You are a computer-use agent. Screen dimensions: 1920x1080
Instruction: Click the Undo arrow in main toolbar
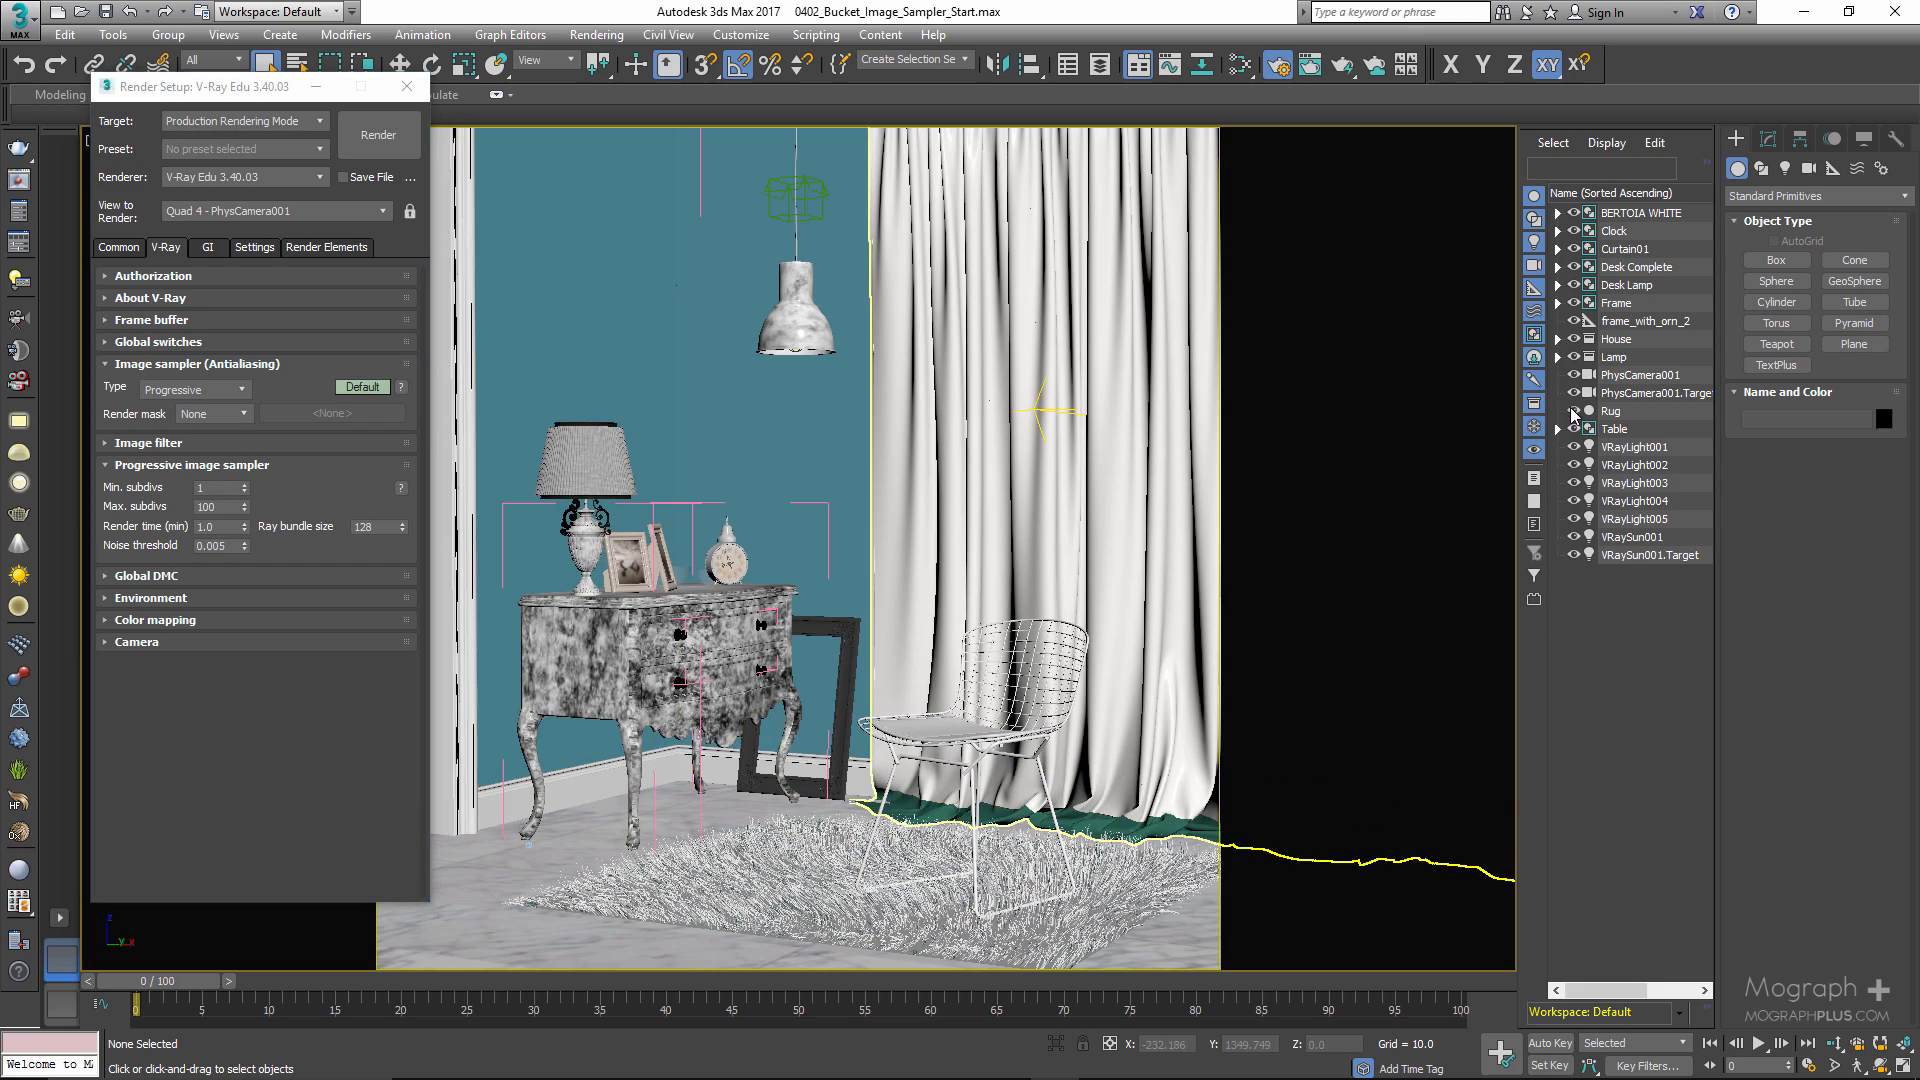(x=24, y=65)
